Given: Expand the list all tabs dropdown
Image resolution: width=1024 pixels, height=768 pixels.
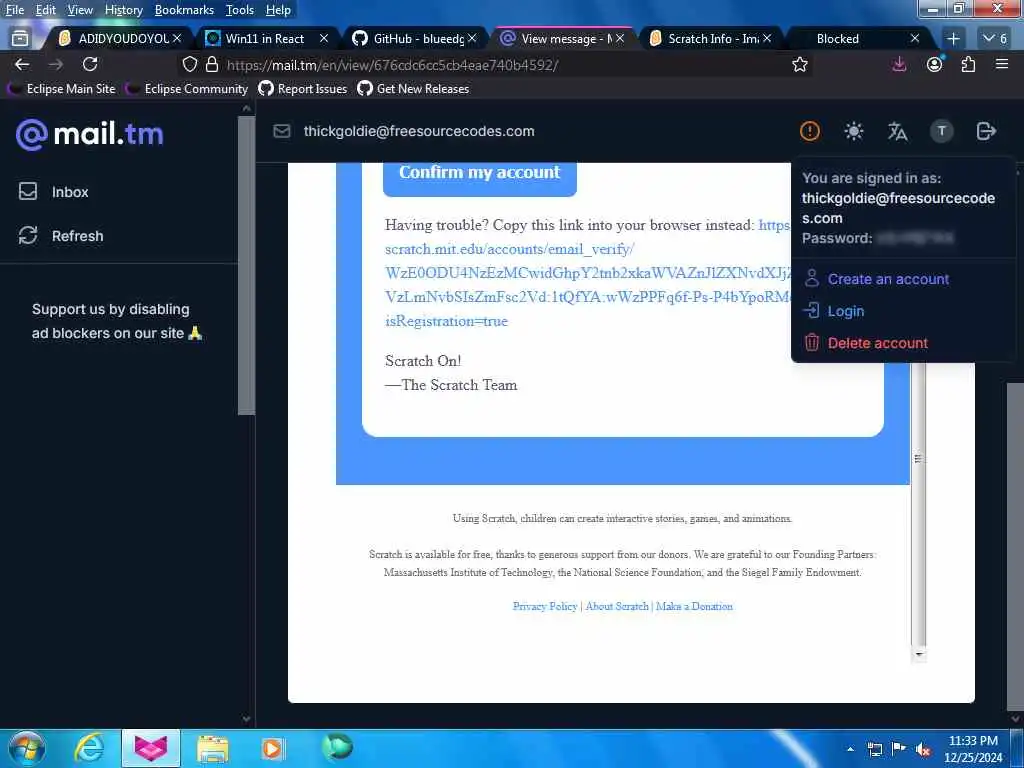Looking at the screenshot, I should (x=995, y=39).
